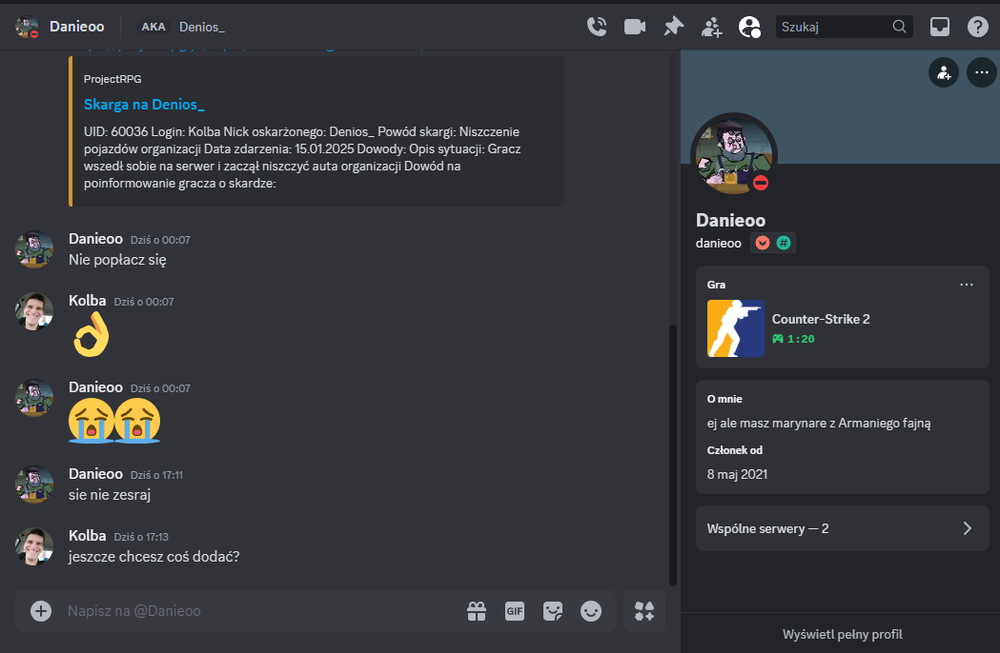Open Discord help

[978, 27]
